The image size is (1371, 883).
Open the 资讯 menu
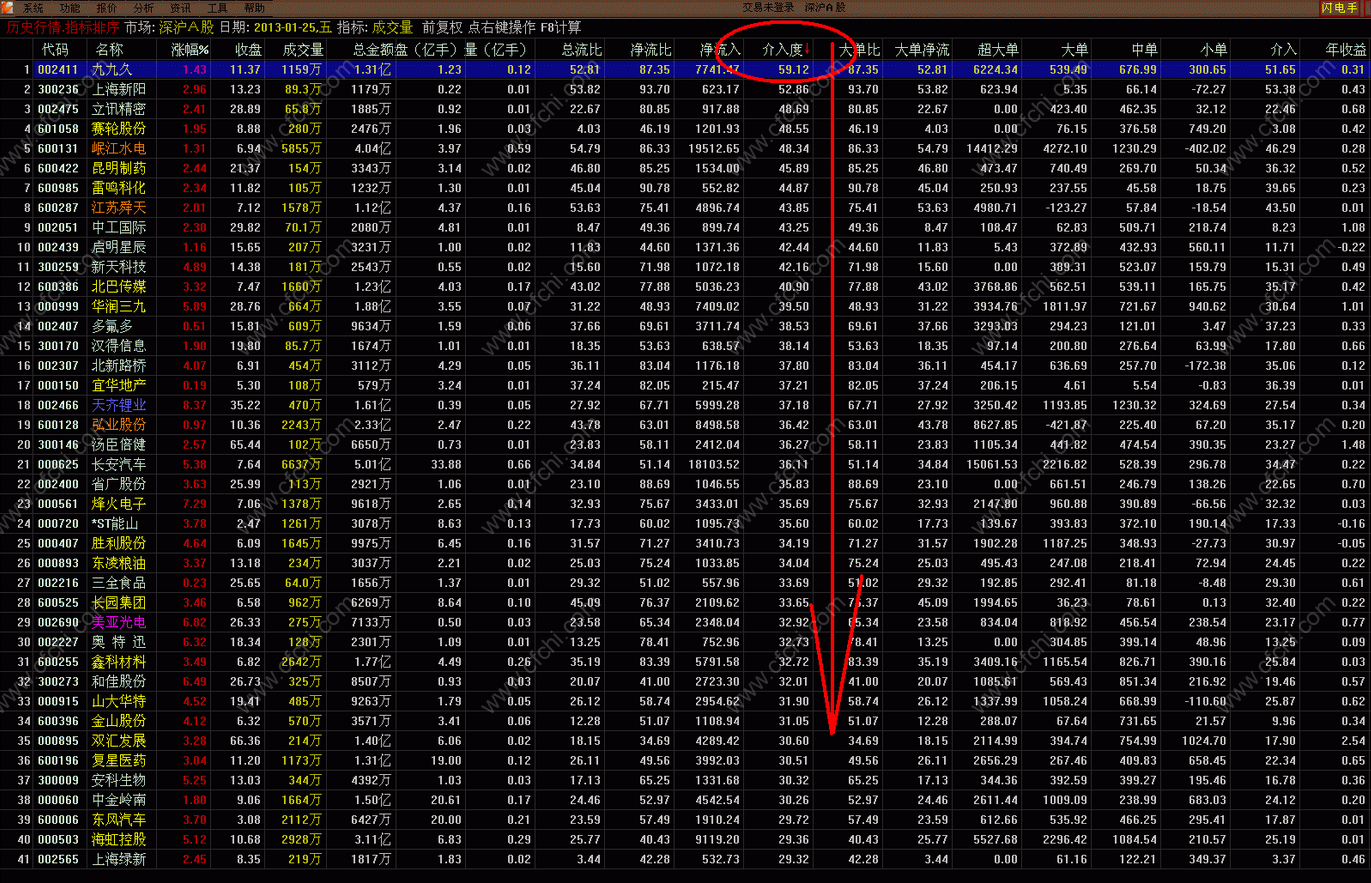pos(180,7)
